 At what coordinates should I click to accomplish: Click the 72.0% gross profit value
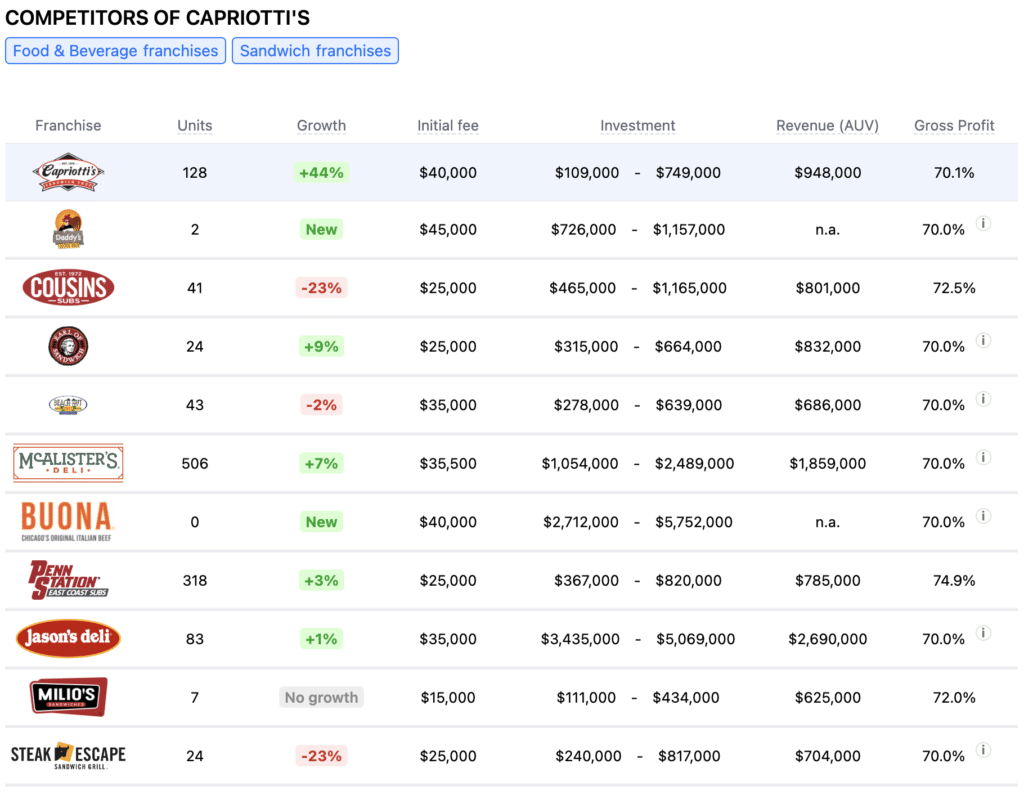pyautogui.click(x=954, y=697)
